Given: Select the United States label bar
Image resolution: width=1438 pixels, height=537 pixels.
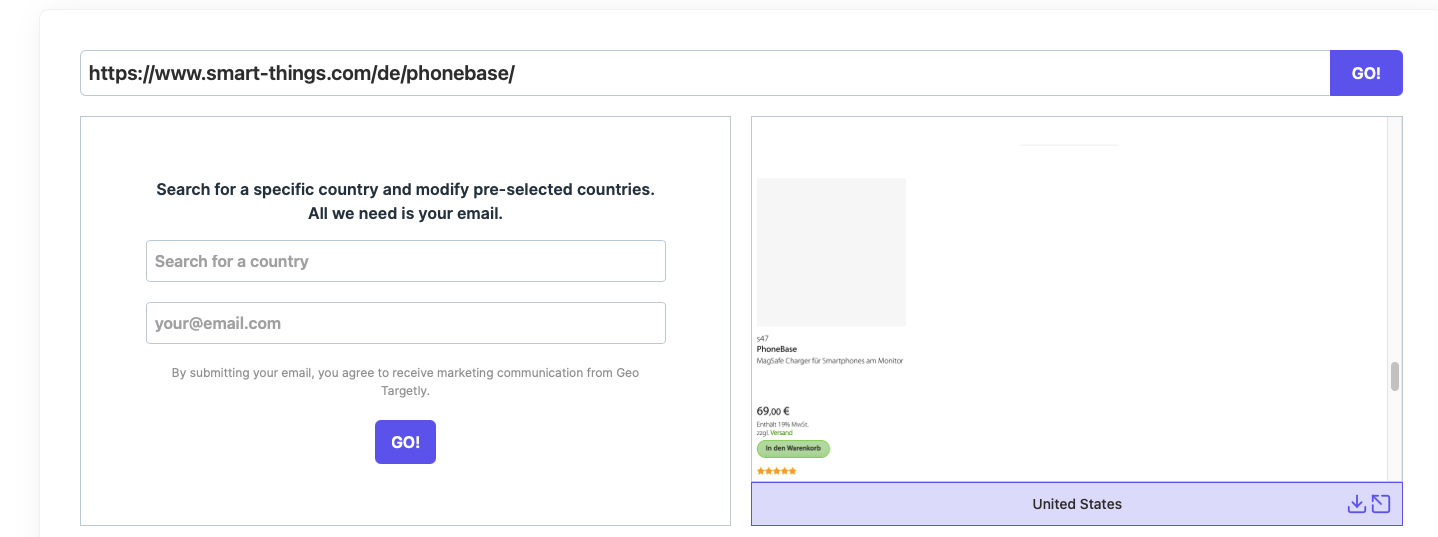Looking at the screenshot, I should 1077,504.
